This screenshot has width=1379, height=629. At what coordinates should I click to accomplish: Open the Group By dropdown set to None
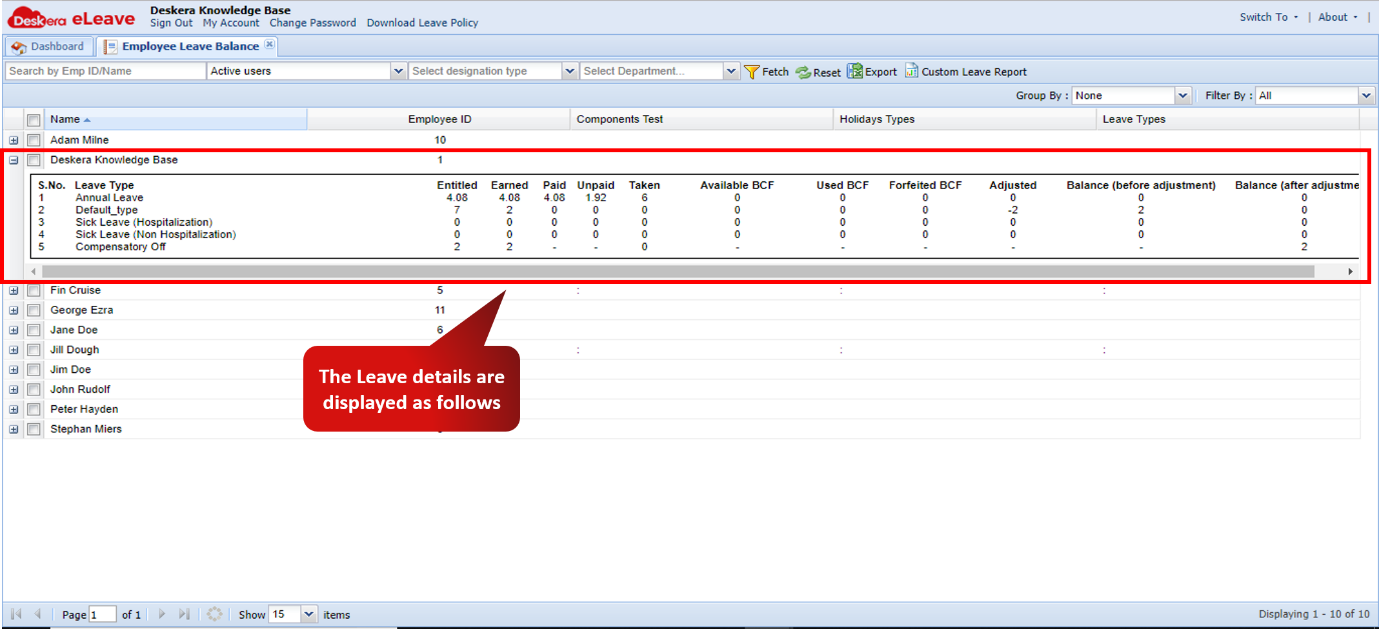1182,95
